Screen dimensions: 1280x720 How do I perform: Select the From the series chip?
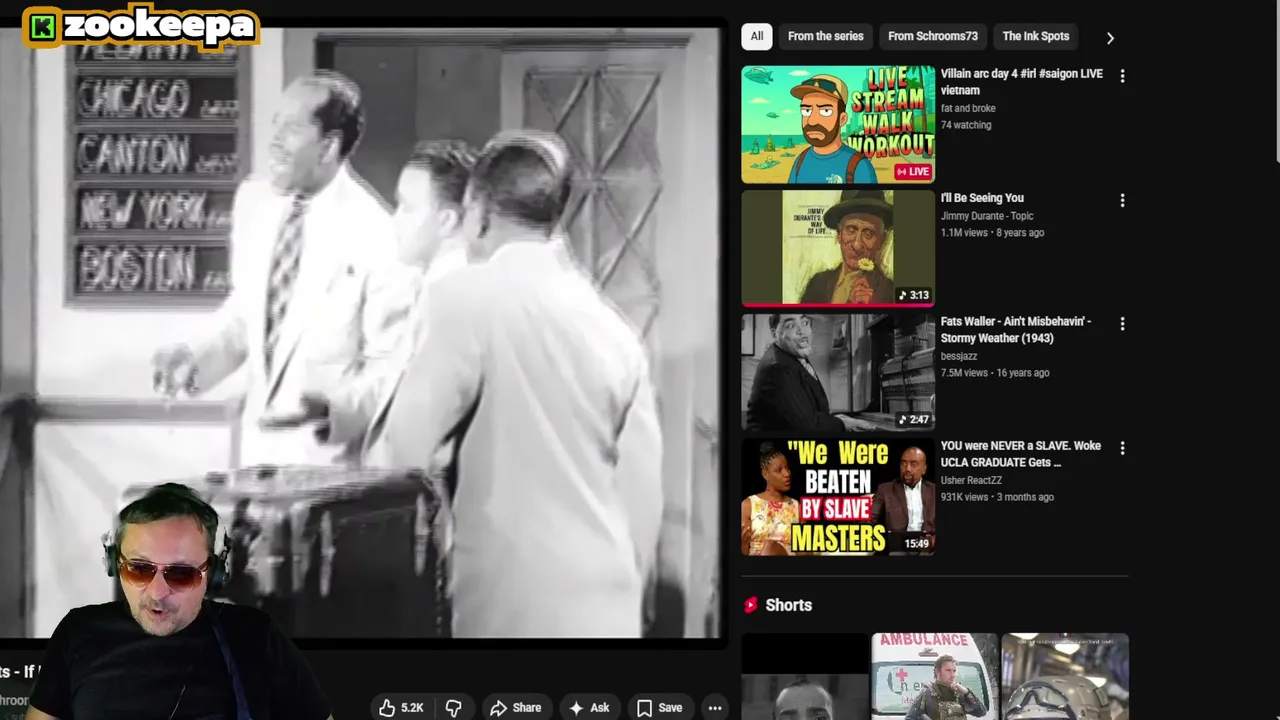(825, 36)
